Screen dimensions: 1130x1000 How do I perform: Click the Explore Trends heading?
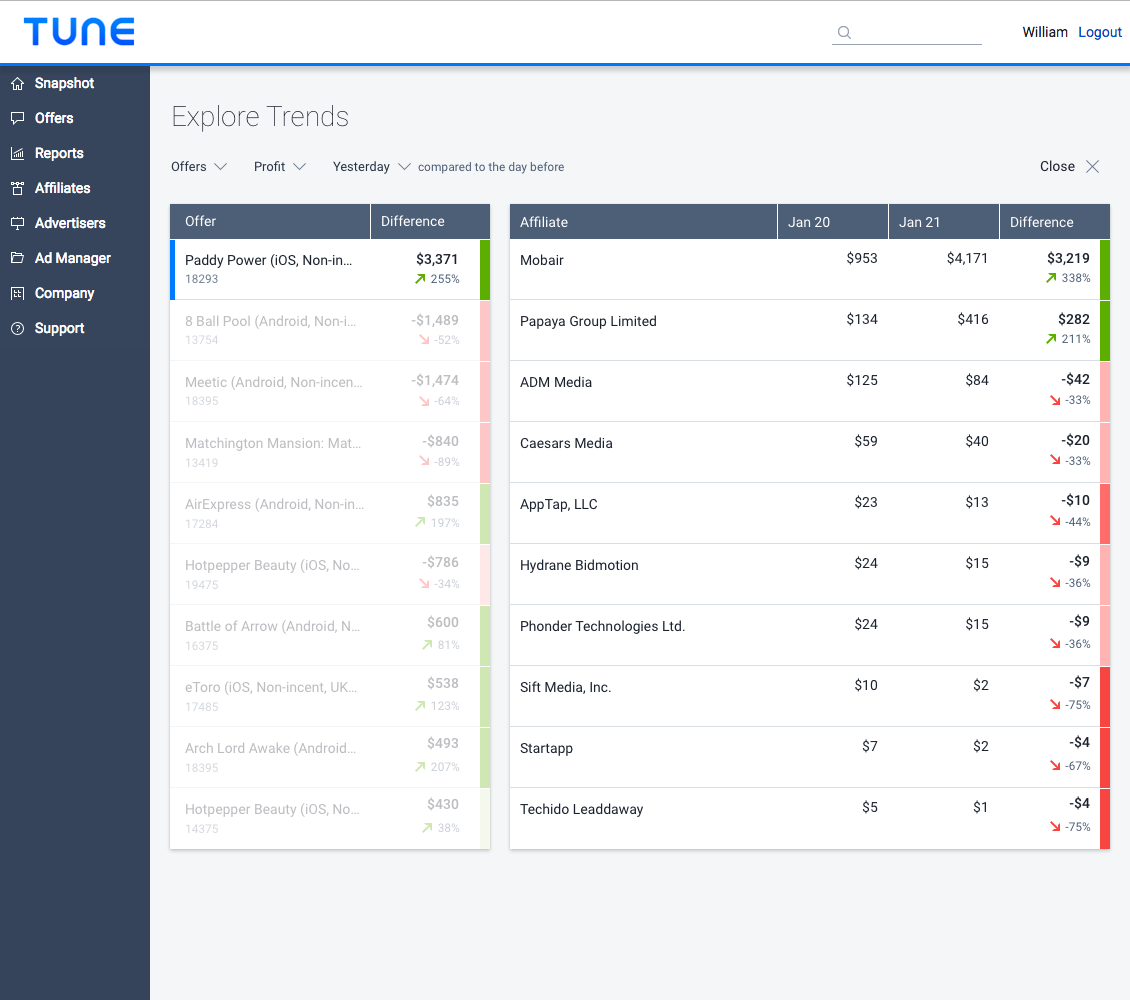(260, 117)
